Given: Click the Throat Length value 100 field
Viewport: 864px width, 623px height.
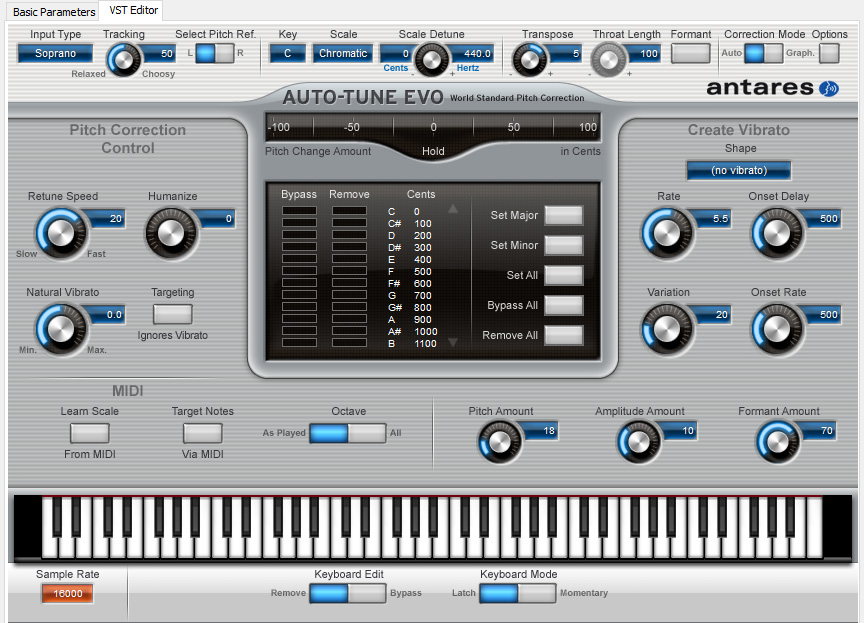Looking at the screenshot, I should [644, 54].
